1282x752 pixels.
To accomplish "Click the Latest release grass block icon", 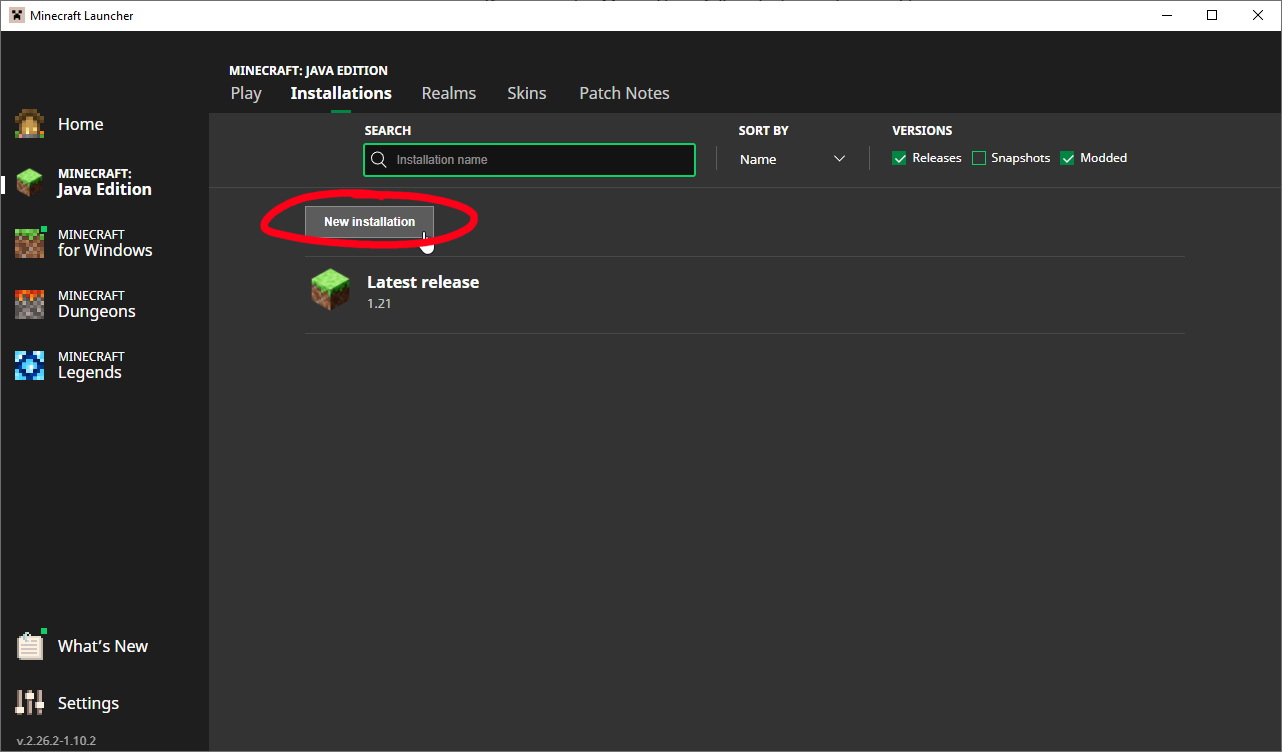I will (331, 291).
